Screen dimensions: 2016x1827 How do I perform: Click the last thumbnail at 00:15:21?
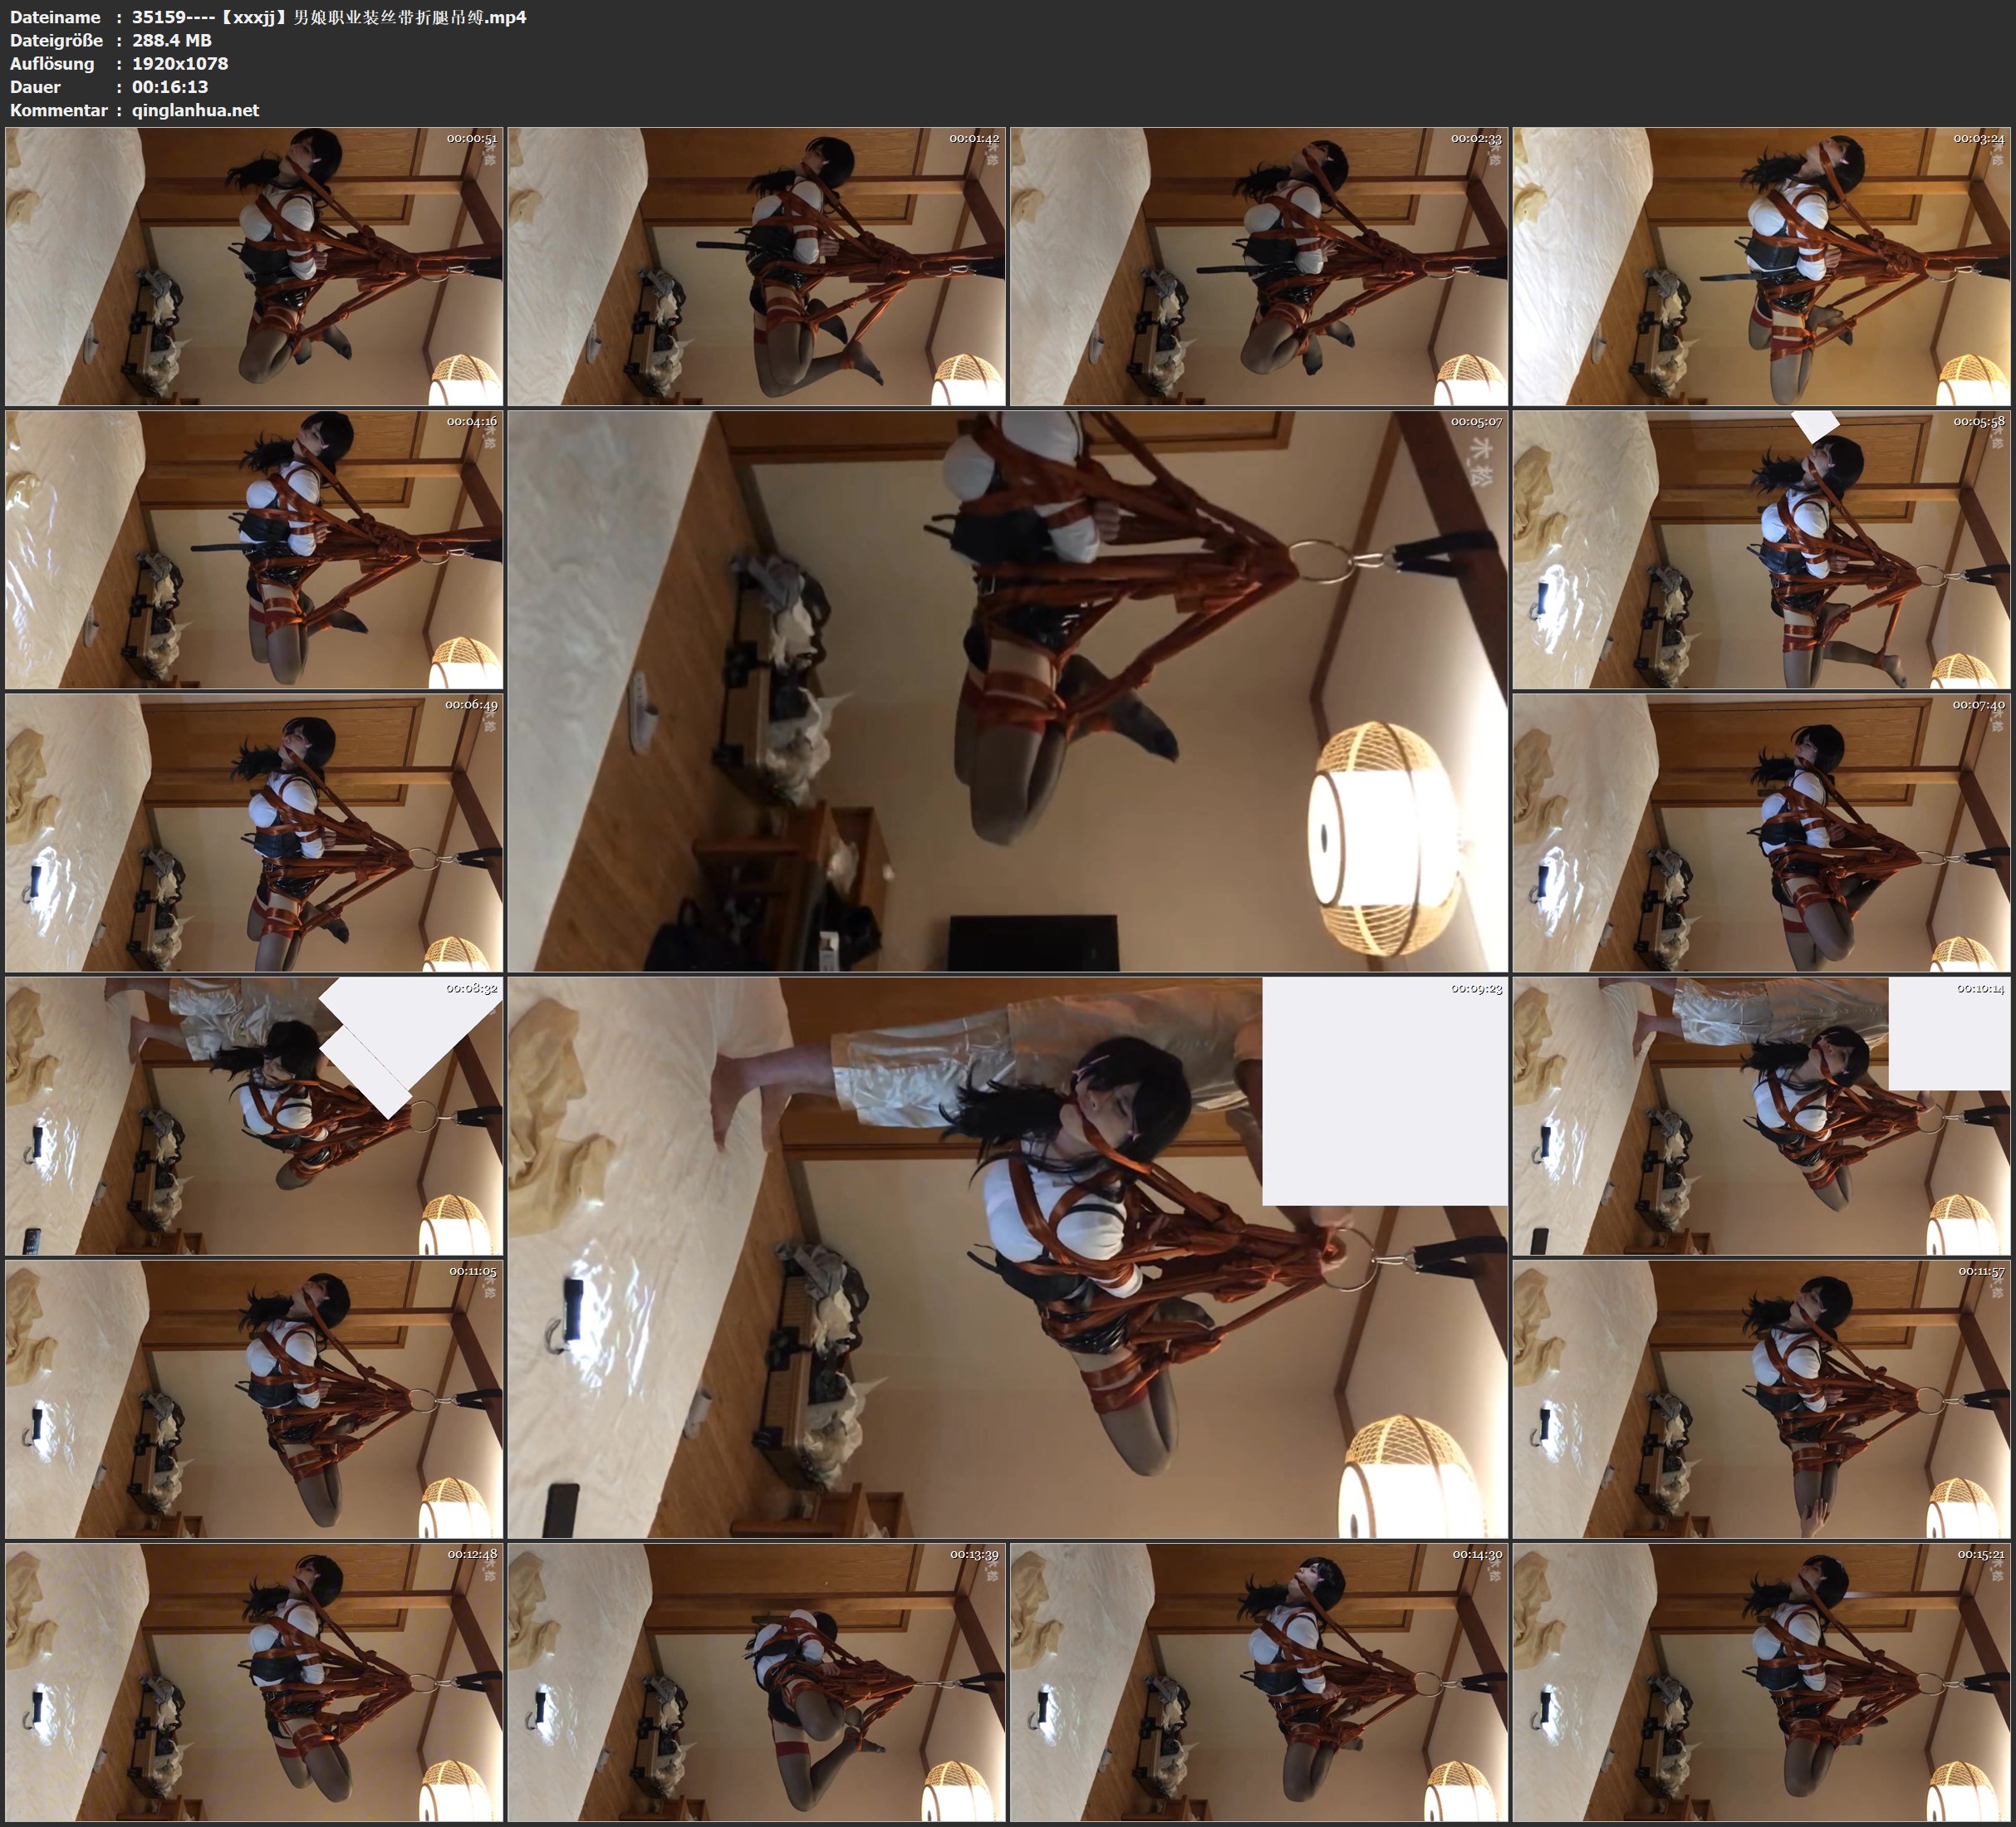(x=1760, y=1682)
